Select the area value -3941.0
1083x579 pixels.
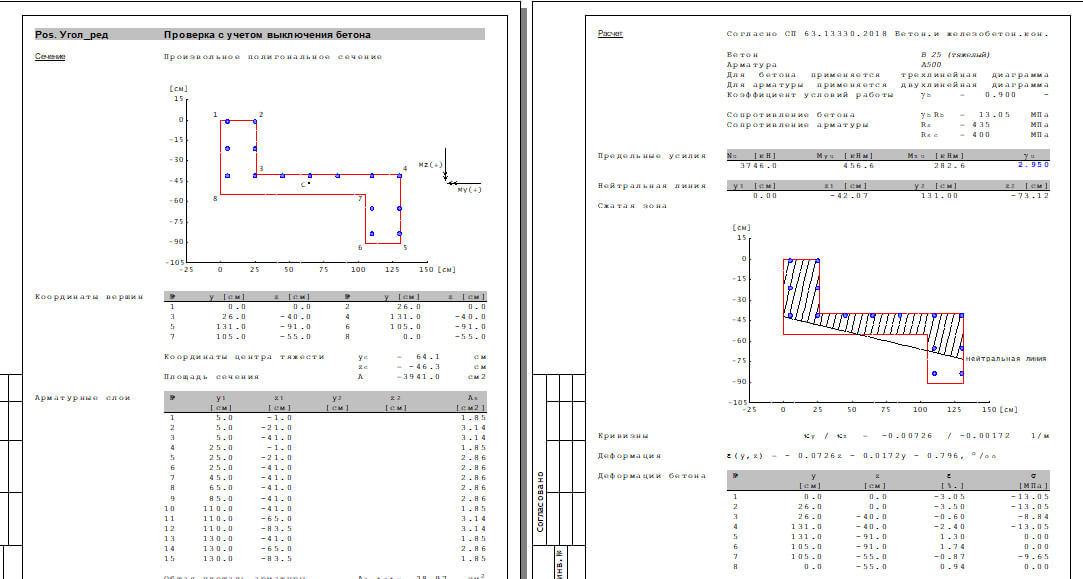point(419,377)
